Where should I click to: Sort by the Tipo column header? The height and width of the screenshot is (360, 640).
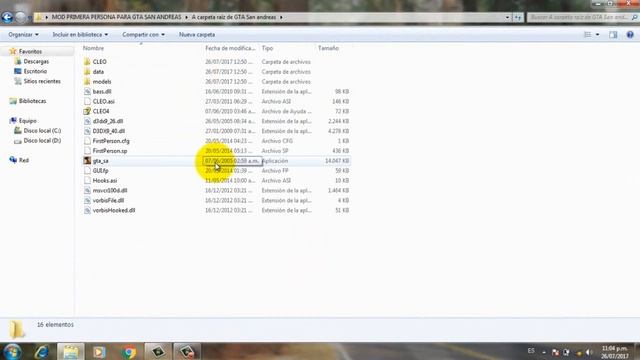pos(267,48)
